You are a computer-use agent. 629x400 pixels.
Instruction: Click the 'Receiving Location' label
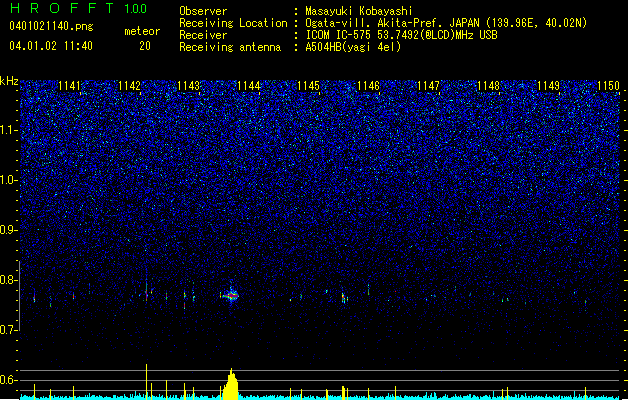[x=233, y=23]
